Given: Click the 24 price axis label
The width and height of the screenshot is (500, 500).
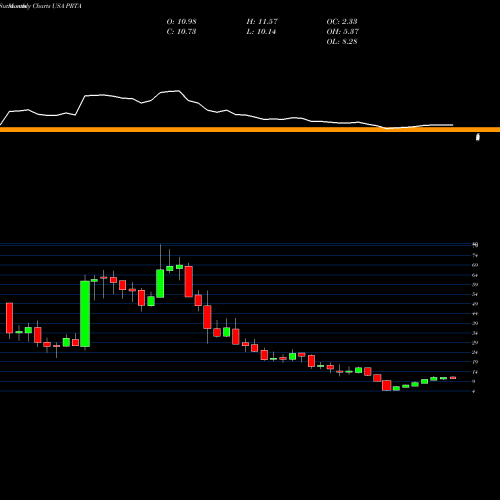Looking at the screenshot, I should coord(475,352).
